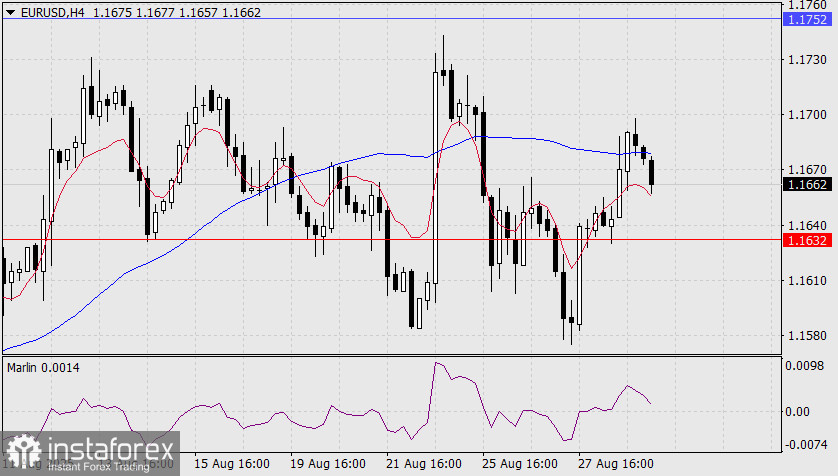Click the chart menu triangle beside EURUSD,H4
Screen dimensions: 838x476
click(x=10, y=12)
